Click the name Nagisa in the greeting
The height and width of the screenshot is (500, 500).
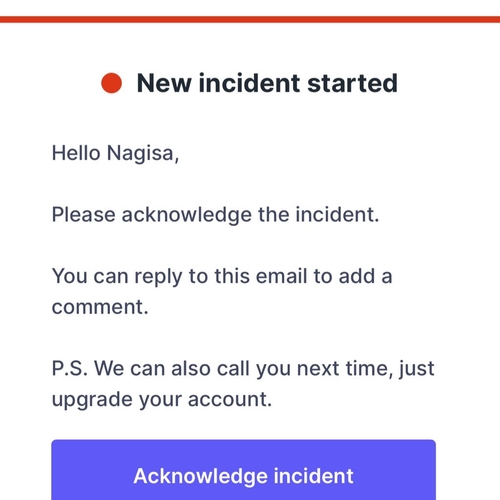pos(143,154)
